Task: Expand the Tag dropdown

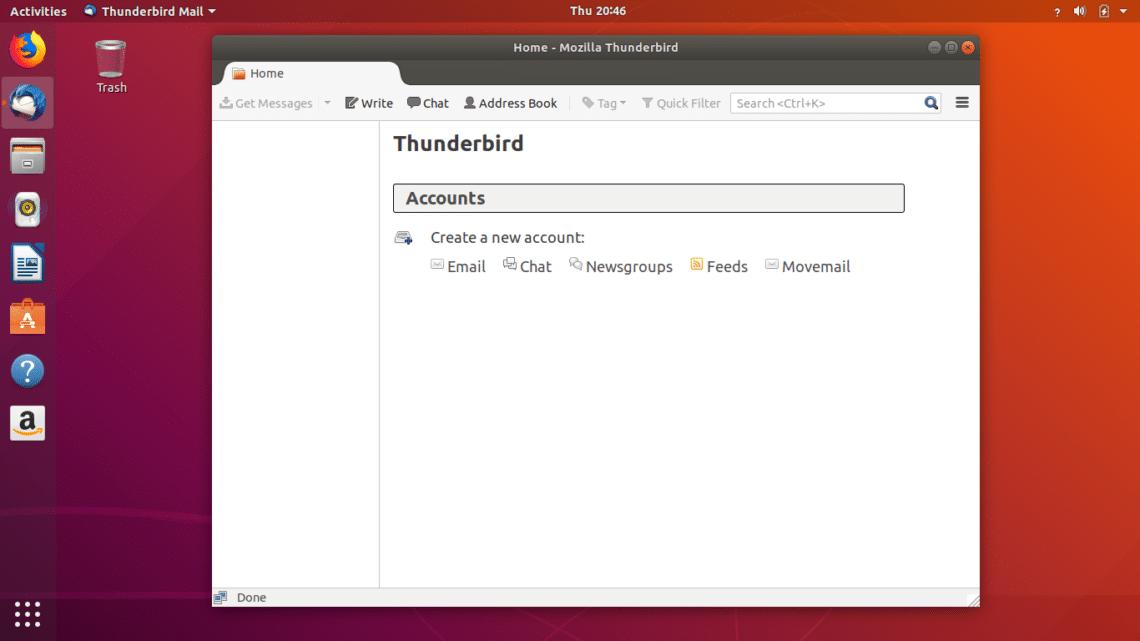Action: coord(604,103)
